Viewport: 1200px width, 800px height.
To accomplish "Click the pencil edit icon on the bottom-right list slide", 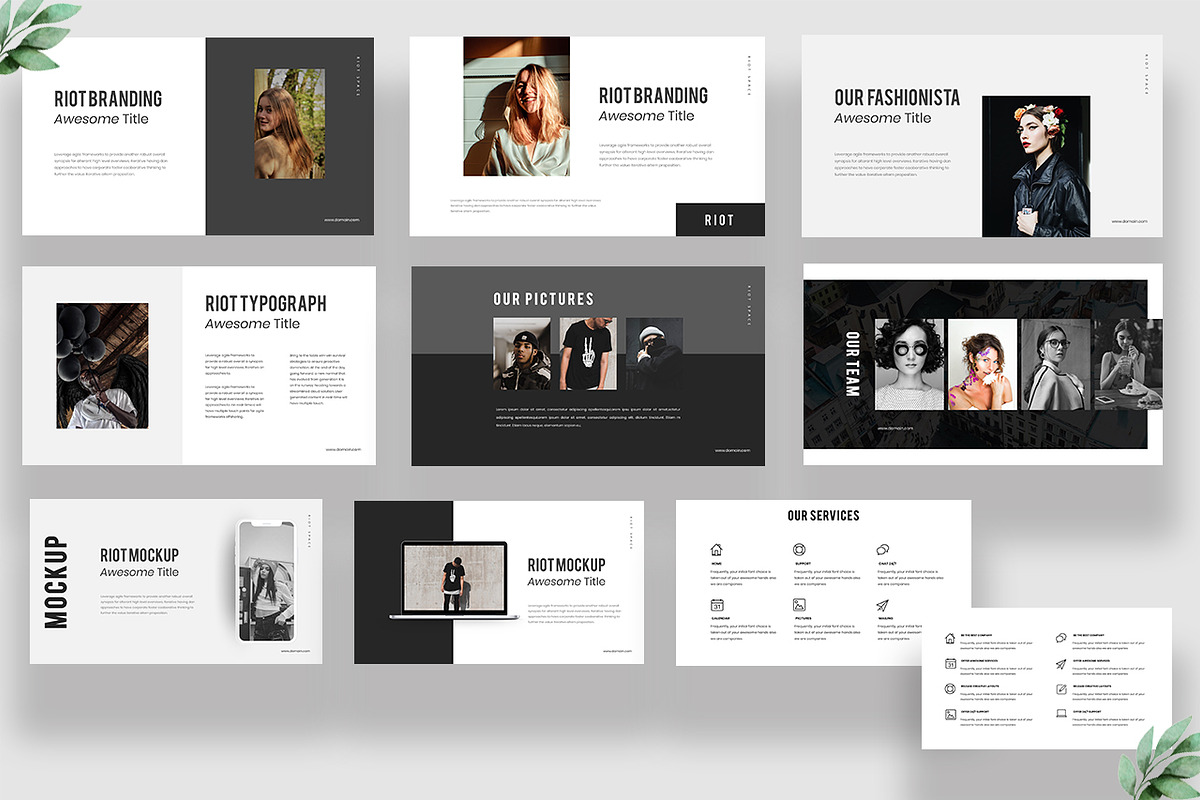I will click(1061, 689).
